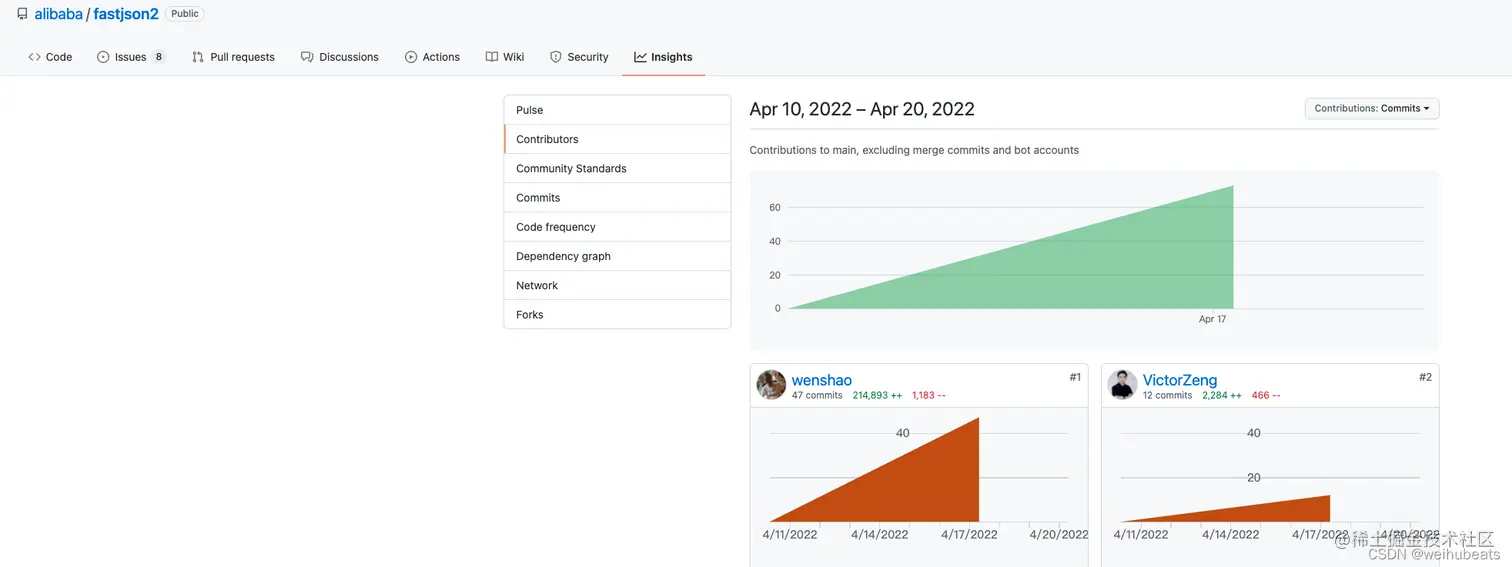1512x567 pixels.
Task: Visit wenshao's profile link
Action: click(822, 380)
